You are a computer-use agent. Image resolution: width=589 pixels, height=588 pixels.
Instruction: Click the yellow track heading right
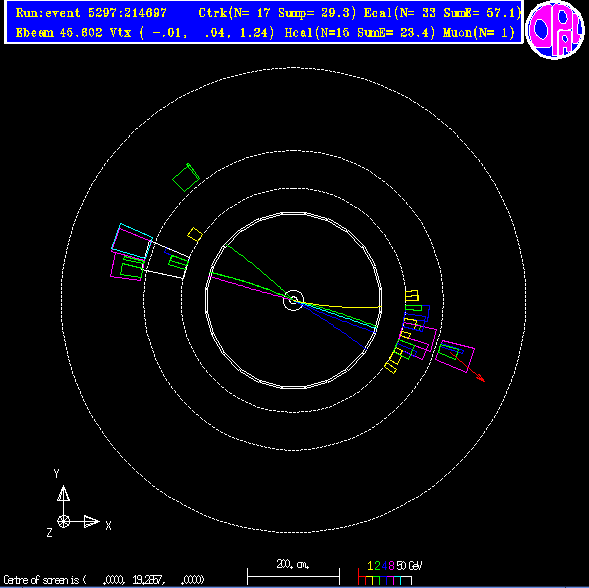tap(342, 305)
